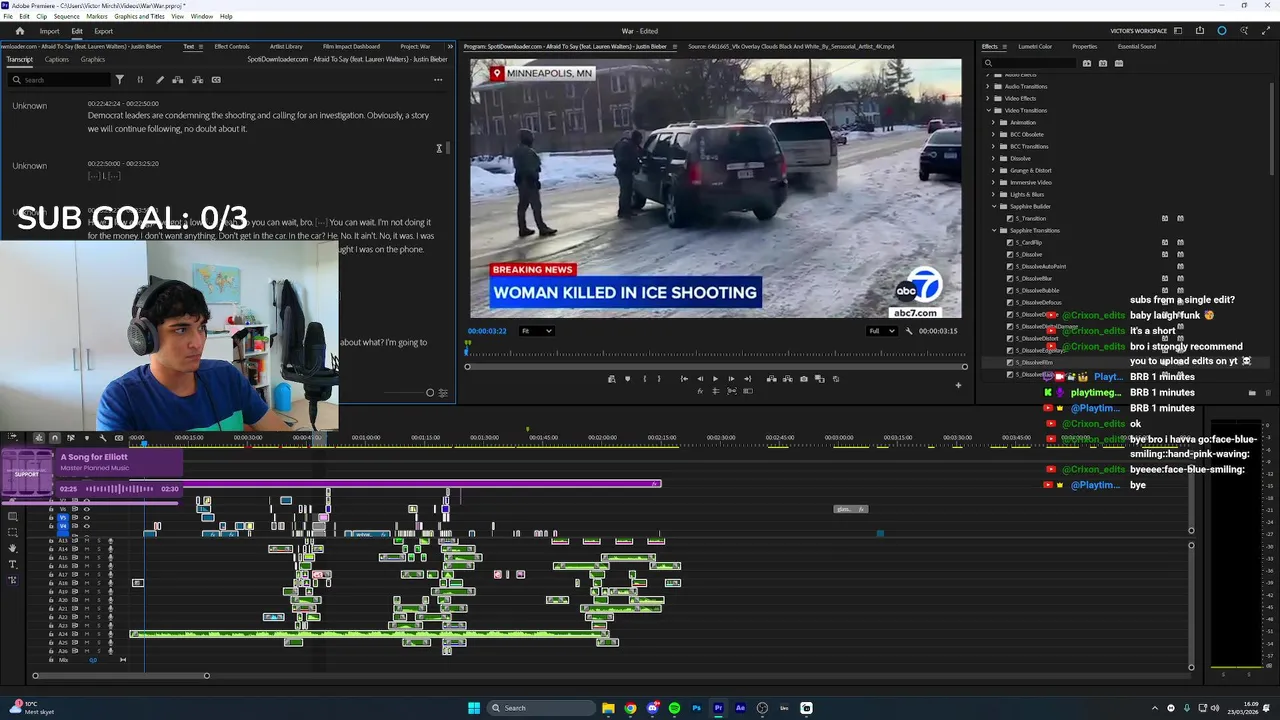This screenshot has height=720, width=1280.
Task: Click the timeline zoom scrollbar
Action: [x=120, y=676]
